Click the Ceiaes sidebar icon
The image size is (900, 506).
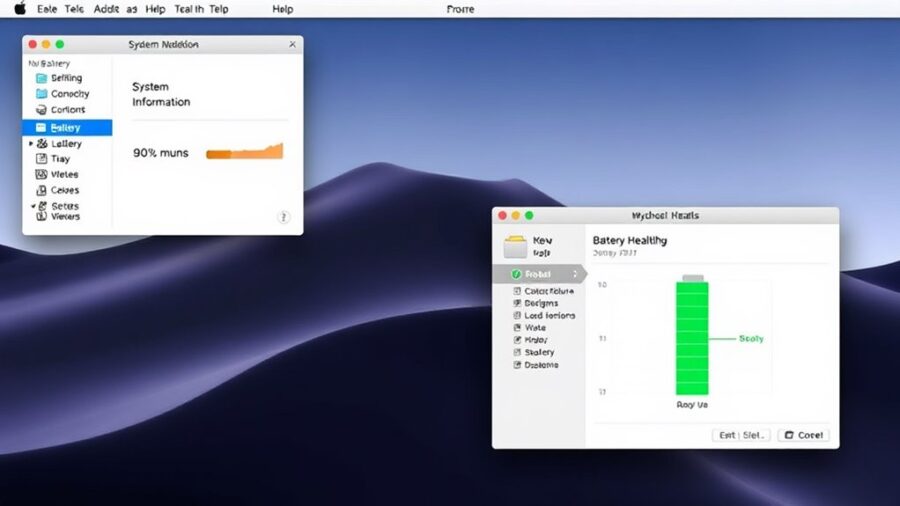click(x=41, y=190)
